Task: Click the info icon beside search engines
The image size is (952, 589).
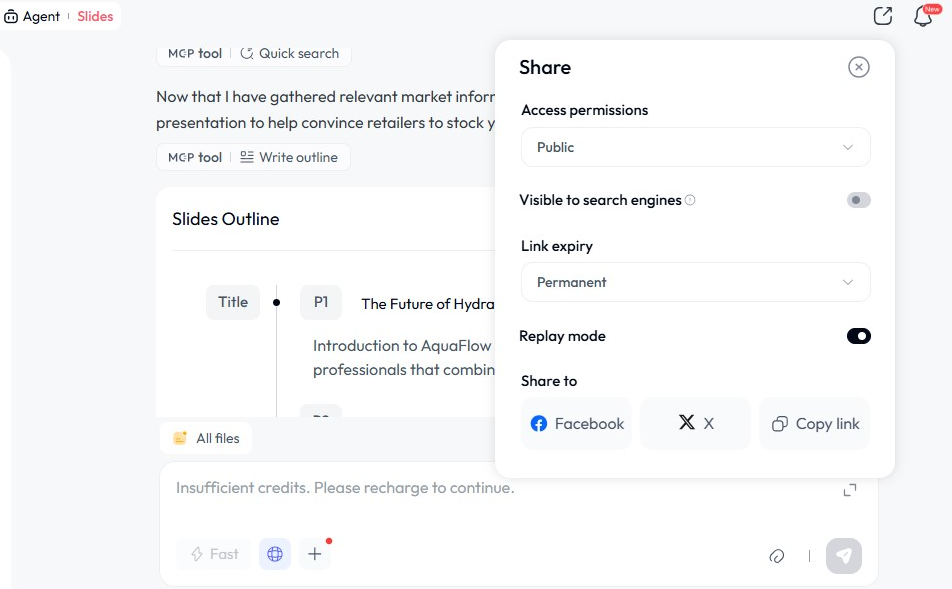Action: pyautogui.click(x=690, y=200)
